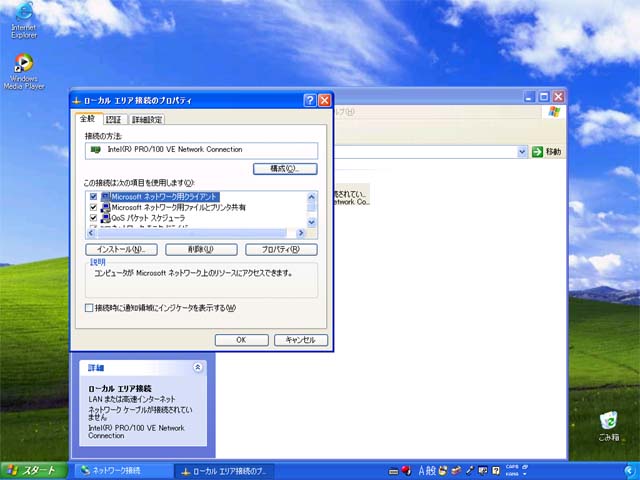Click the インストール(N)... install button
The image size is (640, 480).
click(x=121, y=249)
